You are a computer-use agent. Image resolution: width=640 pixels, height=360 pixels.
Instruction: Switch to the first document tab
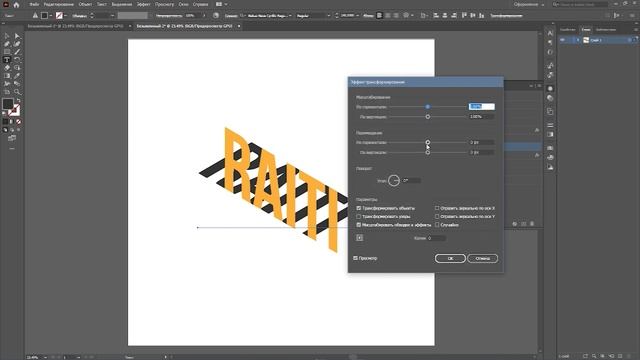click(x=76, y=26)
